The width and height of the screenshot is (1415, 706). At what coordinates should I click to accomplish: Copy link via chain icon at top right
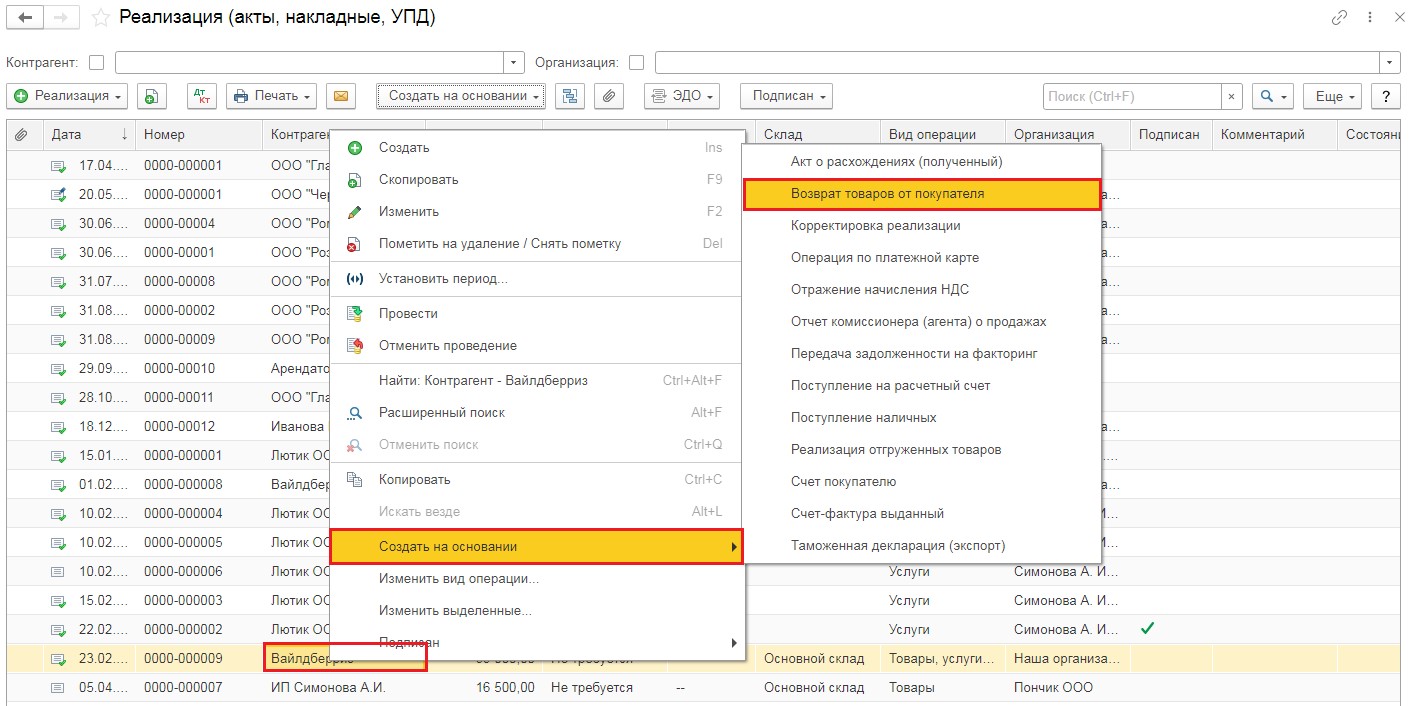(1339, 18)
